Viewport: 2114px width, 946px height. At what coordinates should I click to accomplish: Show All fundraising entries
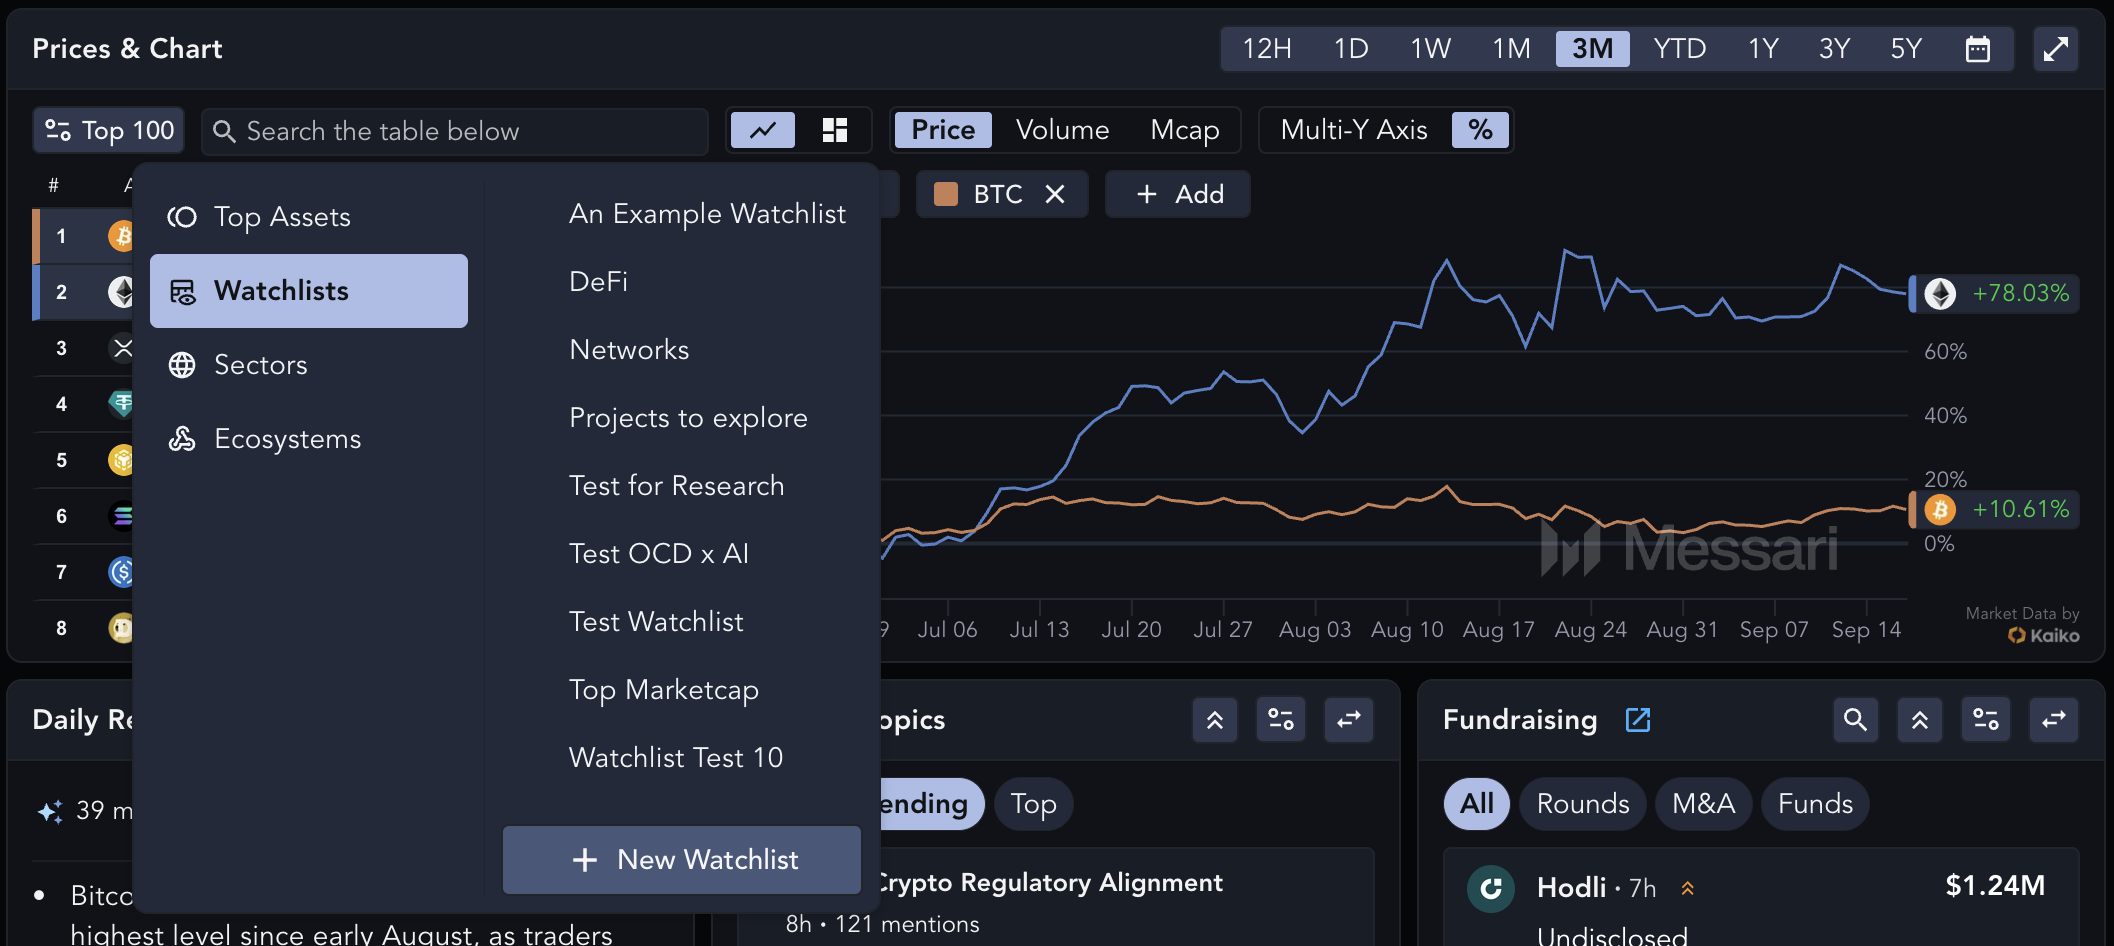(x=1477, y=804)
